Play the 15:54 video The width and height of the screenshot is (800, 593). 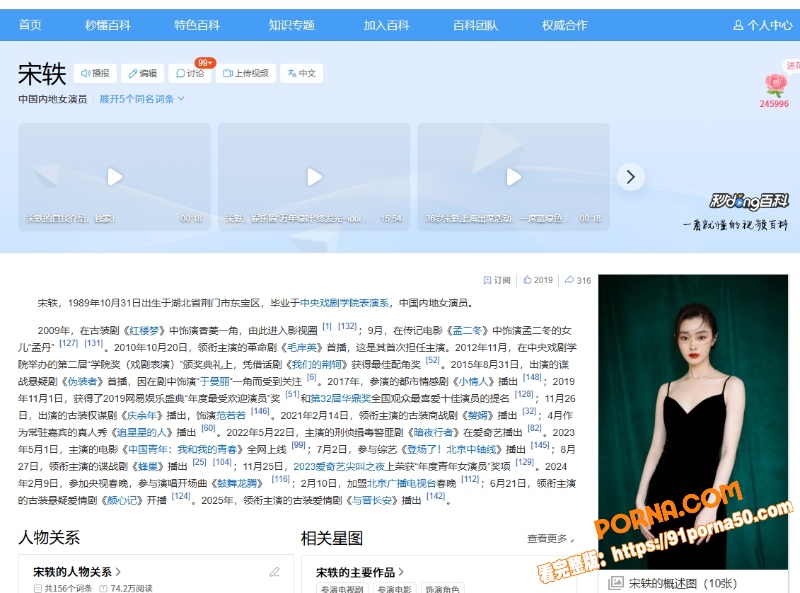pyautogui.click(x=314, y=177)
